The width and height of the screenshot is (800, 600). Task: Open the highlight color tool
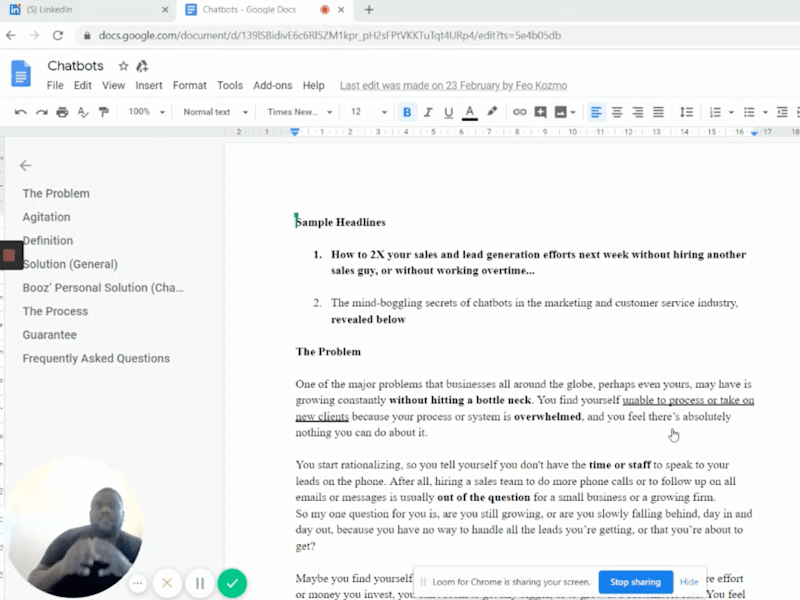point(492,111)
